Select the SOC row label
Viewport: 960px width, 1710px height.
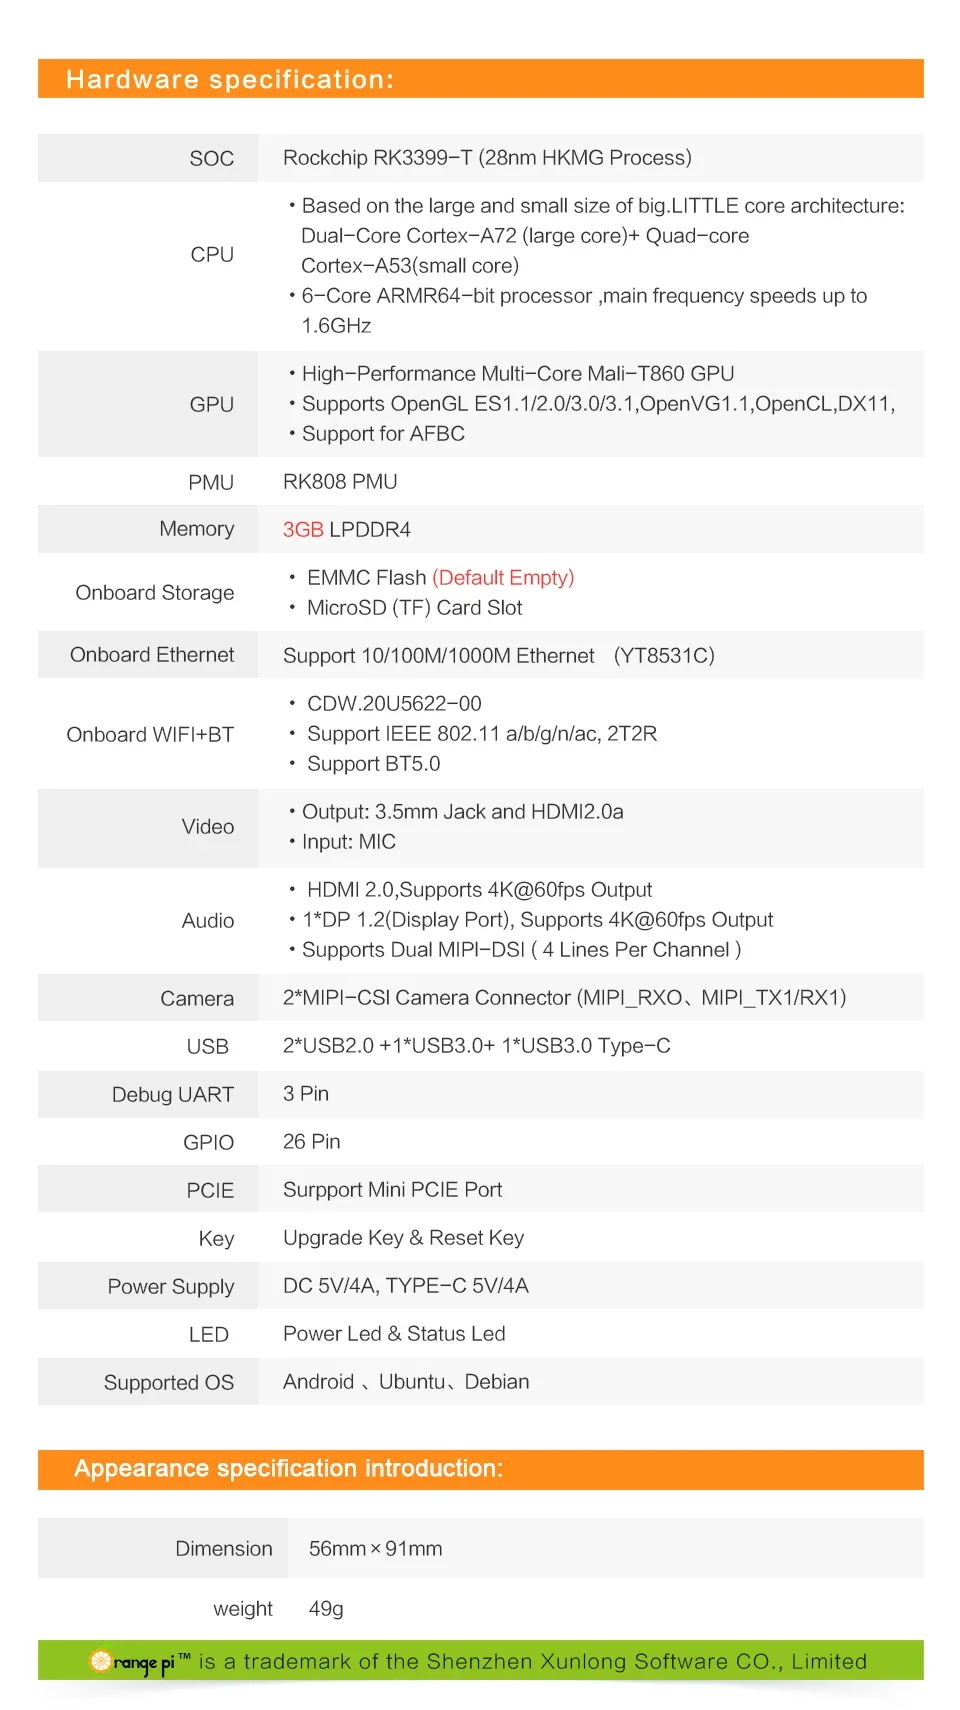[x=211, y=158]
